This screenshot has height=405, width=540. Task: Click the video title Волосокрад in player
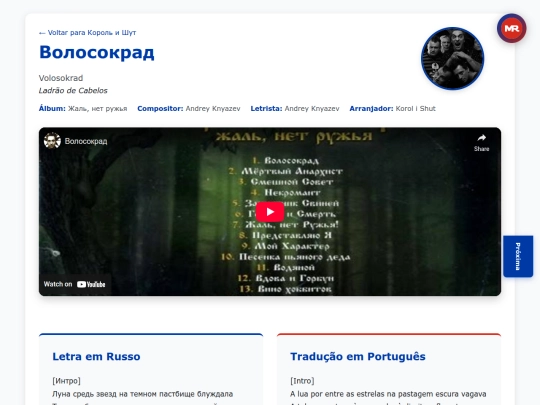point(86,141)
